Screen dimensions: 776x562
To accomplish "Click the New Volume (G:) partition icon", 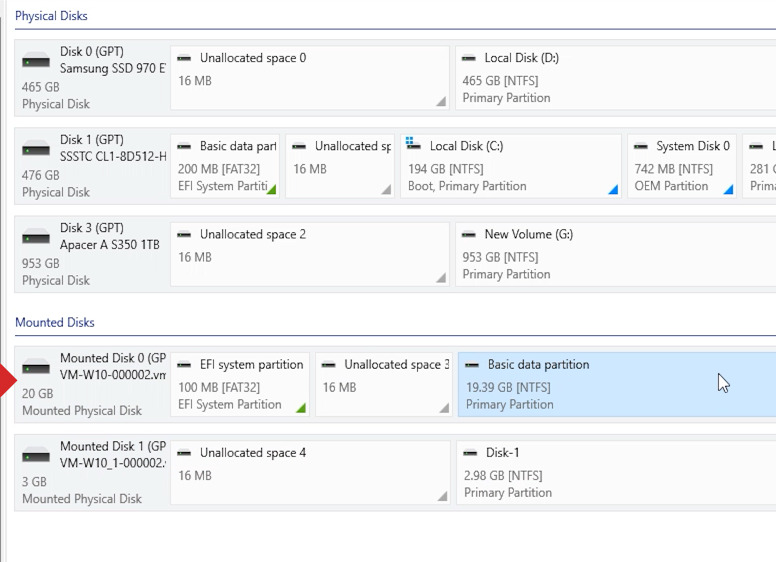I will [469, 234].
